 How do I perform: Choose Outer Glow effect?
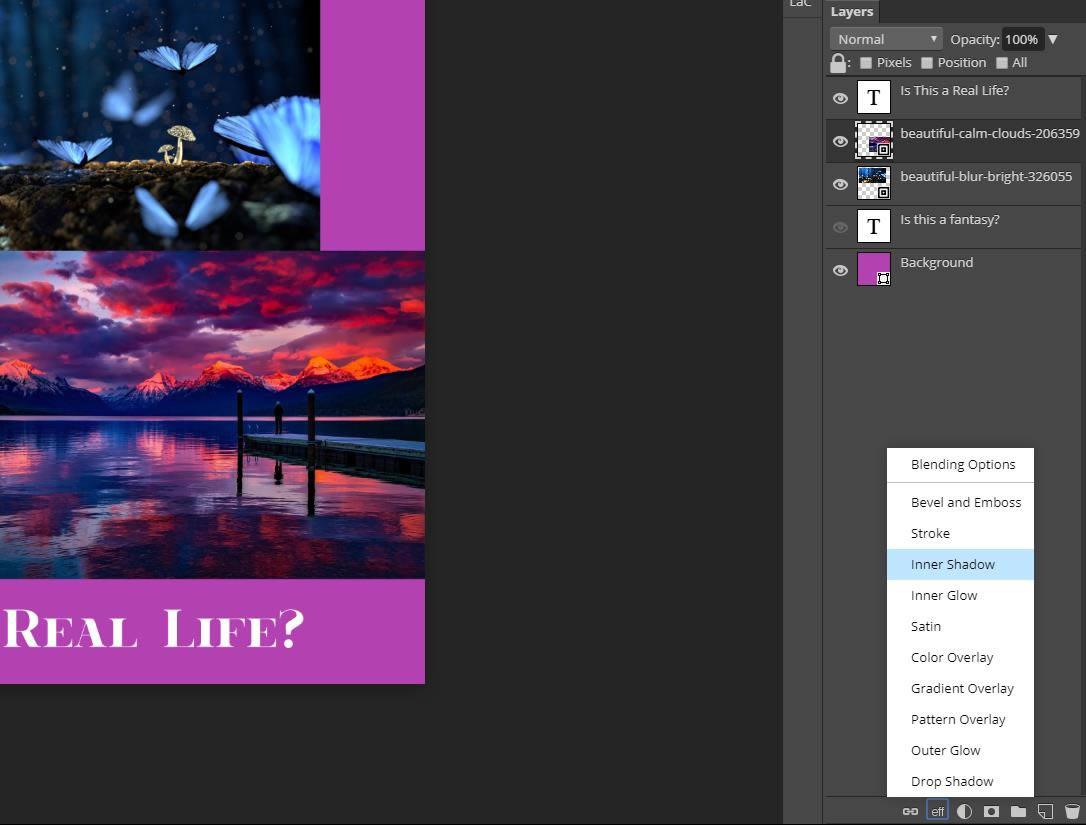point(960,750)
